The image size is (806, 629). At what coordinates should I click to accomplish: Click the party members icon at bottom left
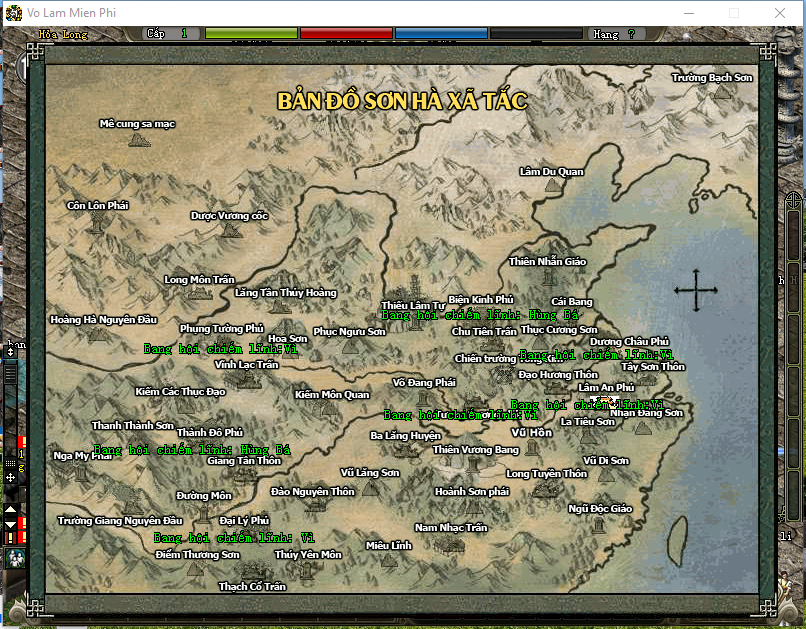coord(15,558)
